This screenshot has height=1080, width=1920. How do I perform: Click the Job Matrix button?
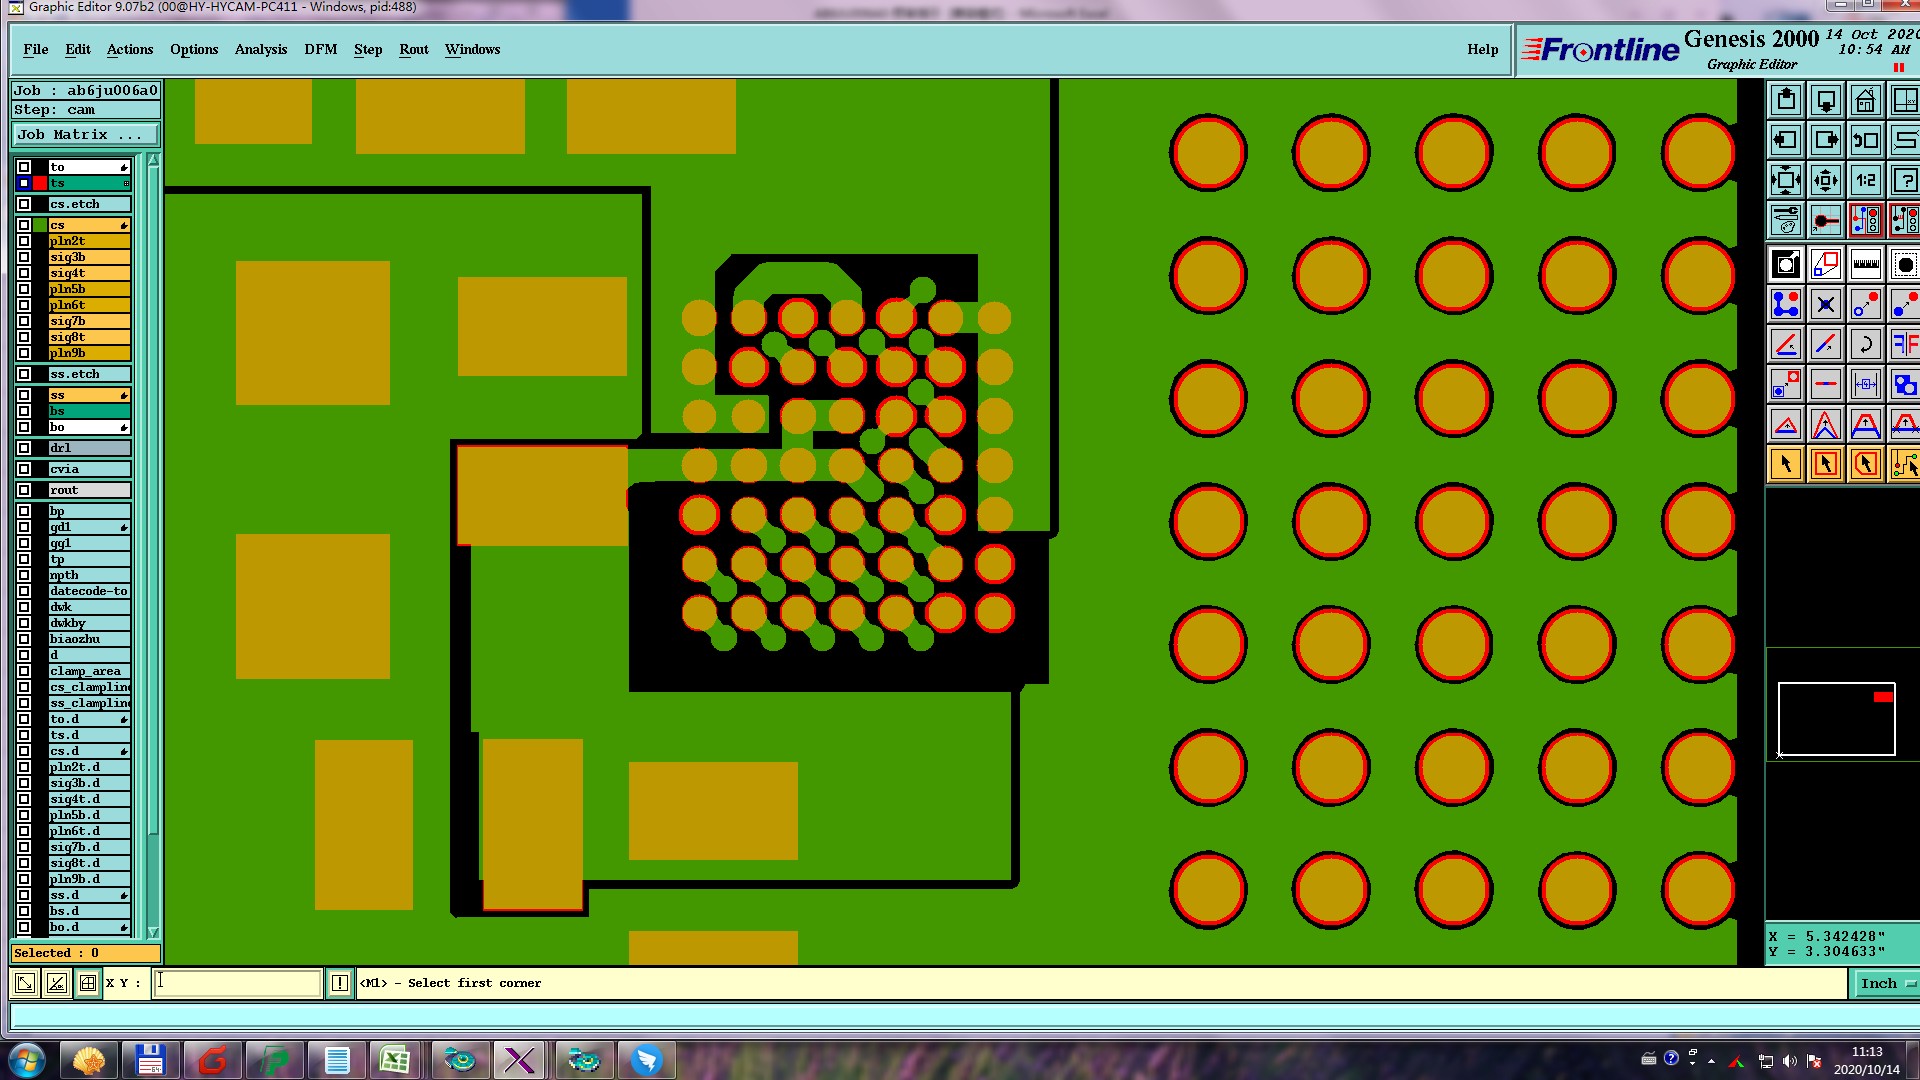[85, 134]
